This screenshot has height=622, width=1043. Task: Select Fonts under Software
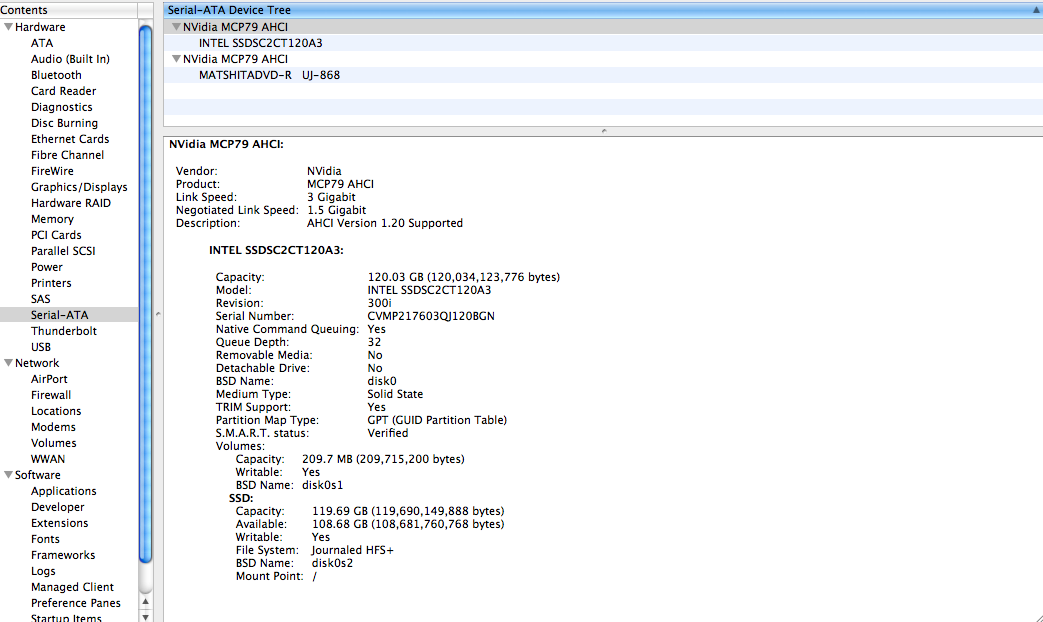tap(45, 539)
